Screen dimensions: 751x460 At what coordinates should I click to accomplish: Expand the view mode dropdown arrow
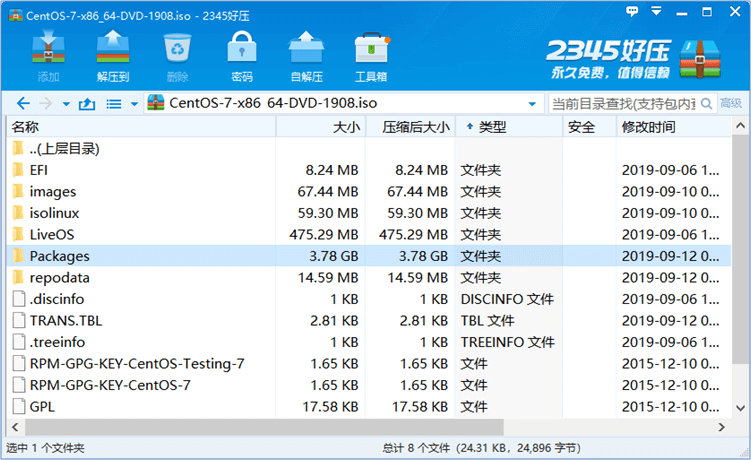[x=135, y=104]
